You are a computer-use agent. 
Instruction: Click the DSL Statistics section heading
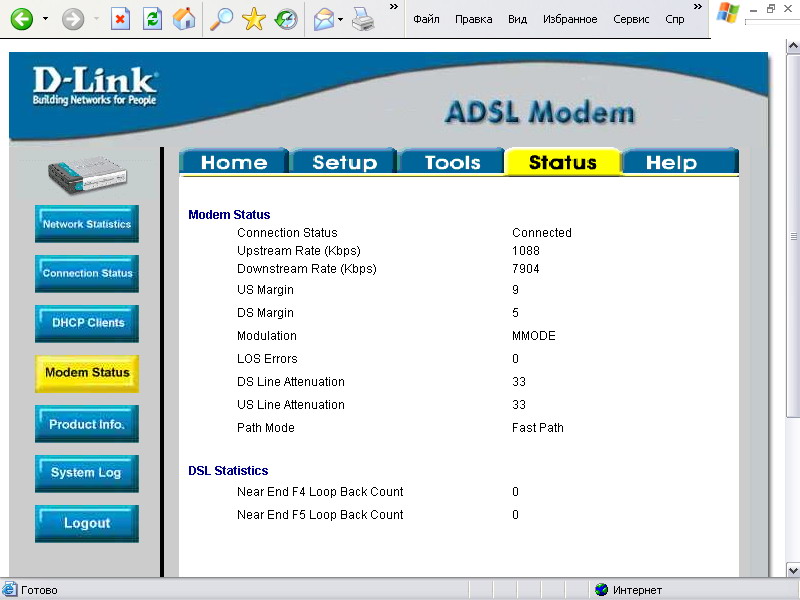tap(228, 470)
